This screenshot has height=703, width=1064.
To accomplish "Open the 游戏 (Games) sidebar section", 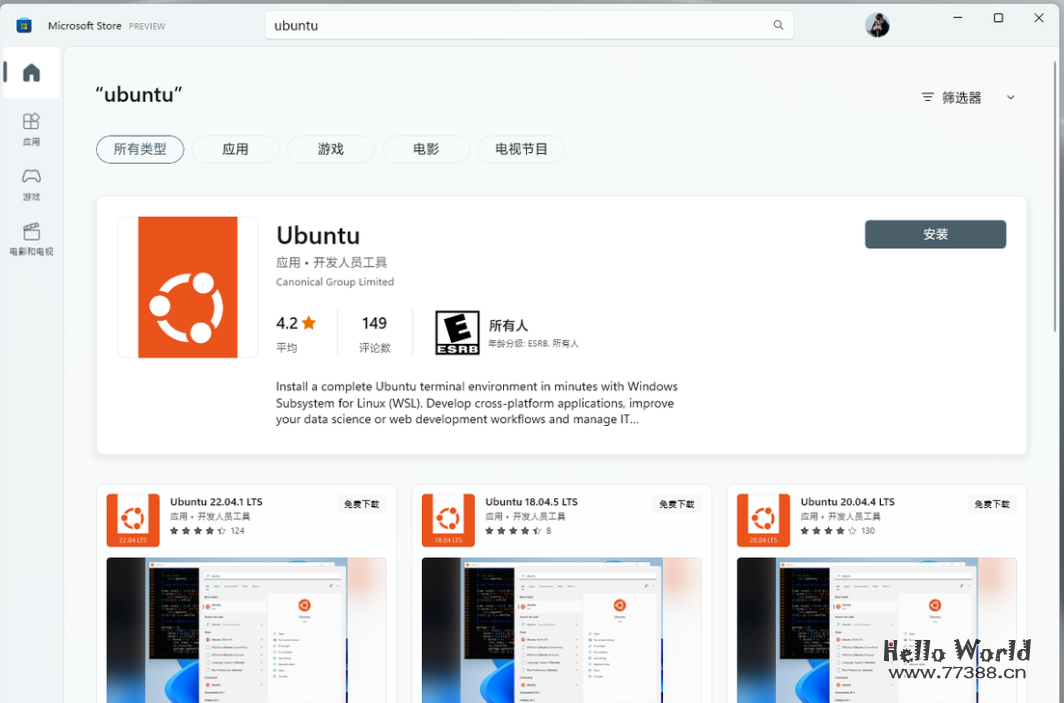I will pyautogui.click(x=31, y=185).
